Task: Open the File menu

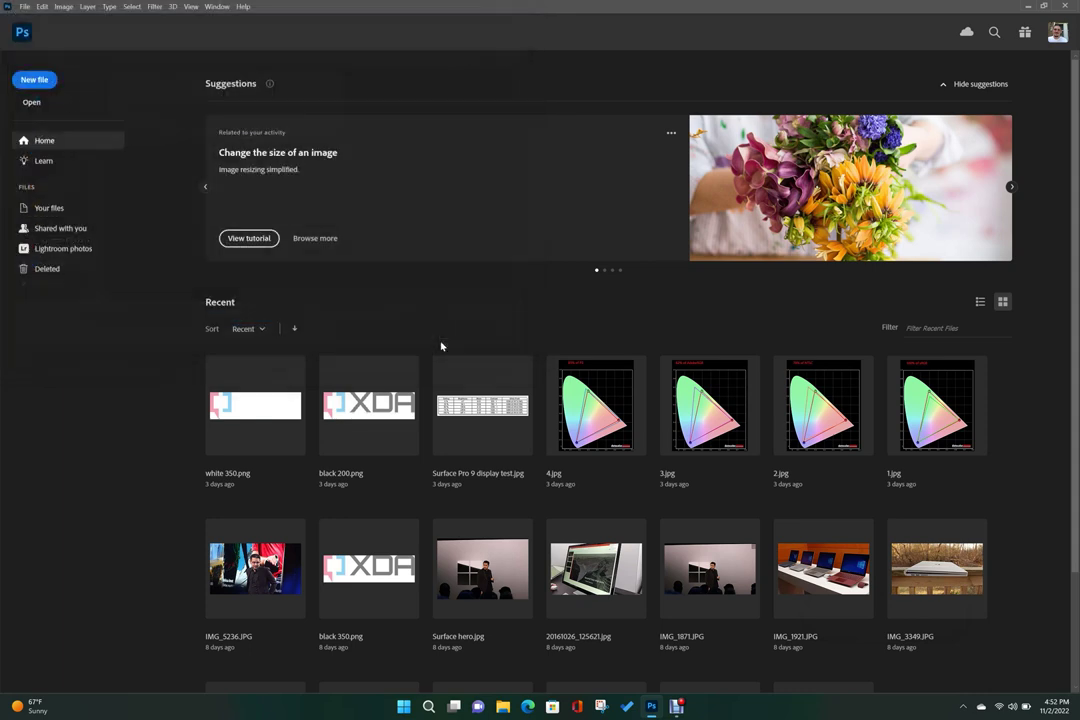Action: tap(25, 6)
